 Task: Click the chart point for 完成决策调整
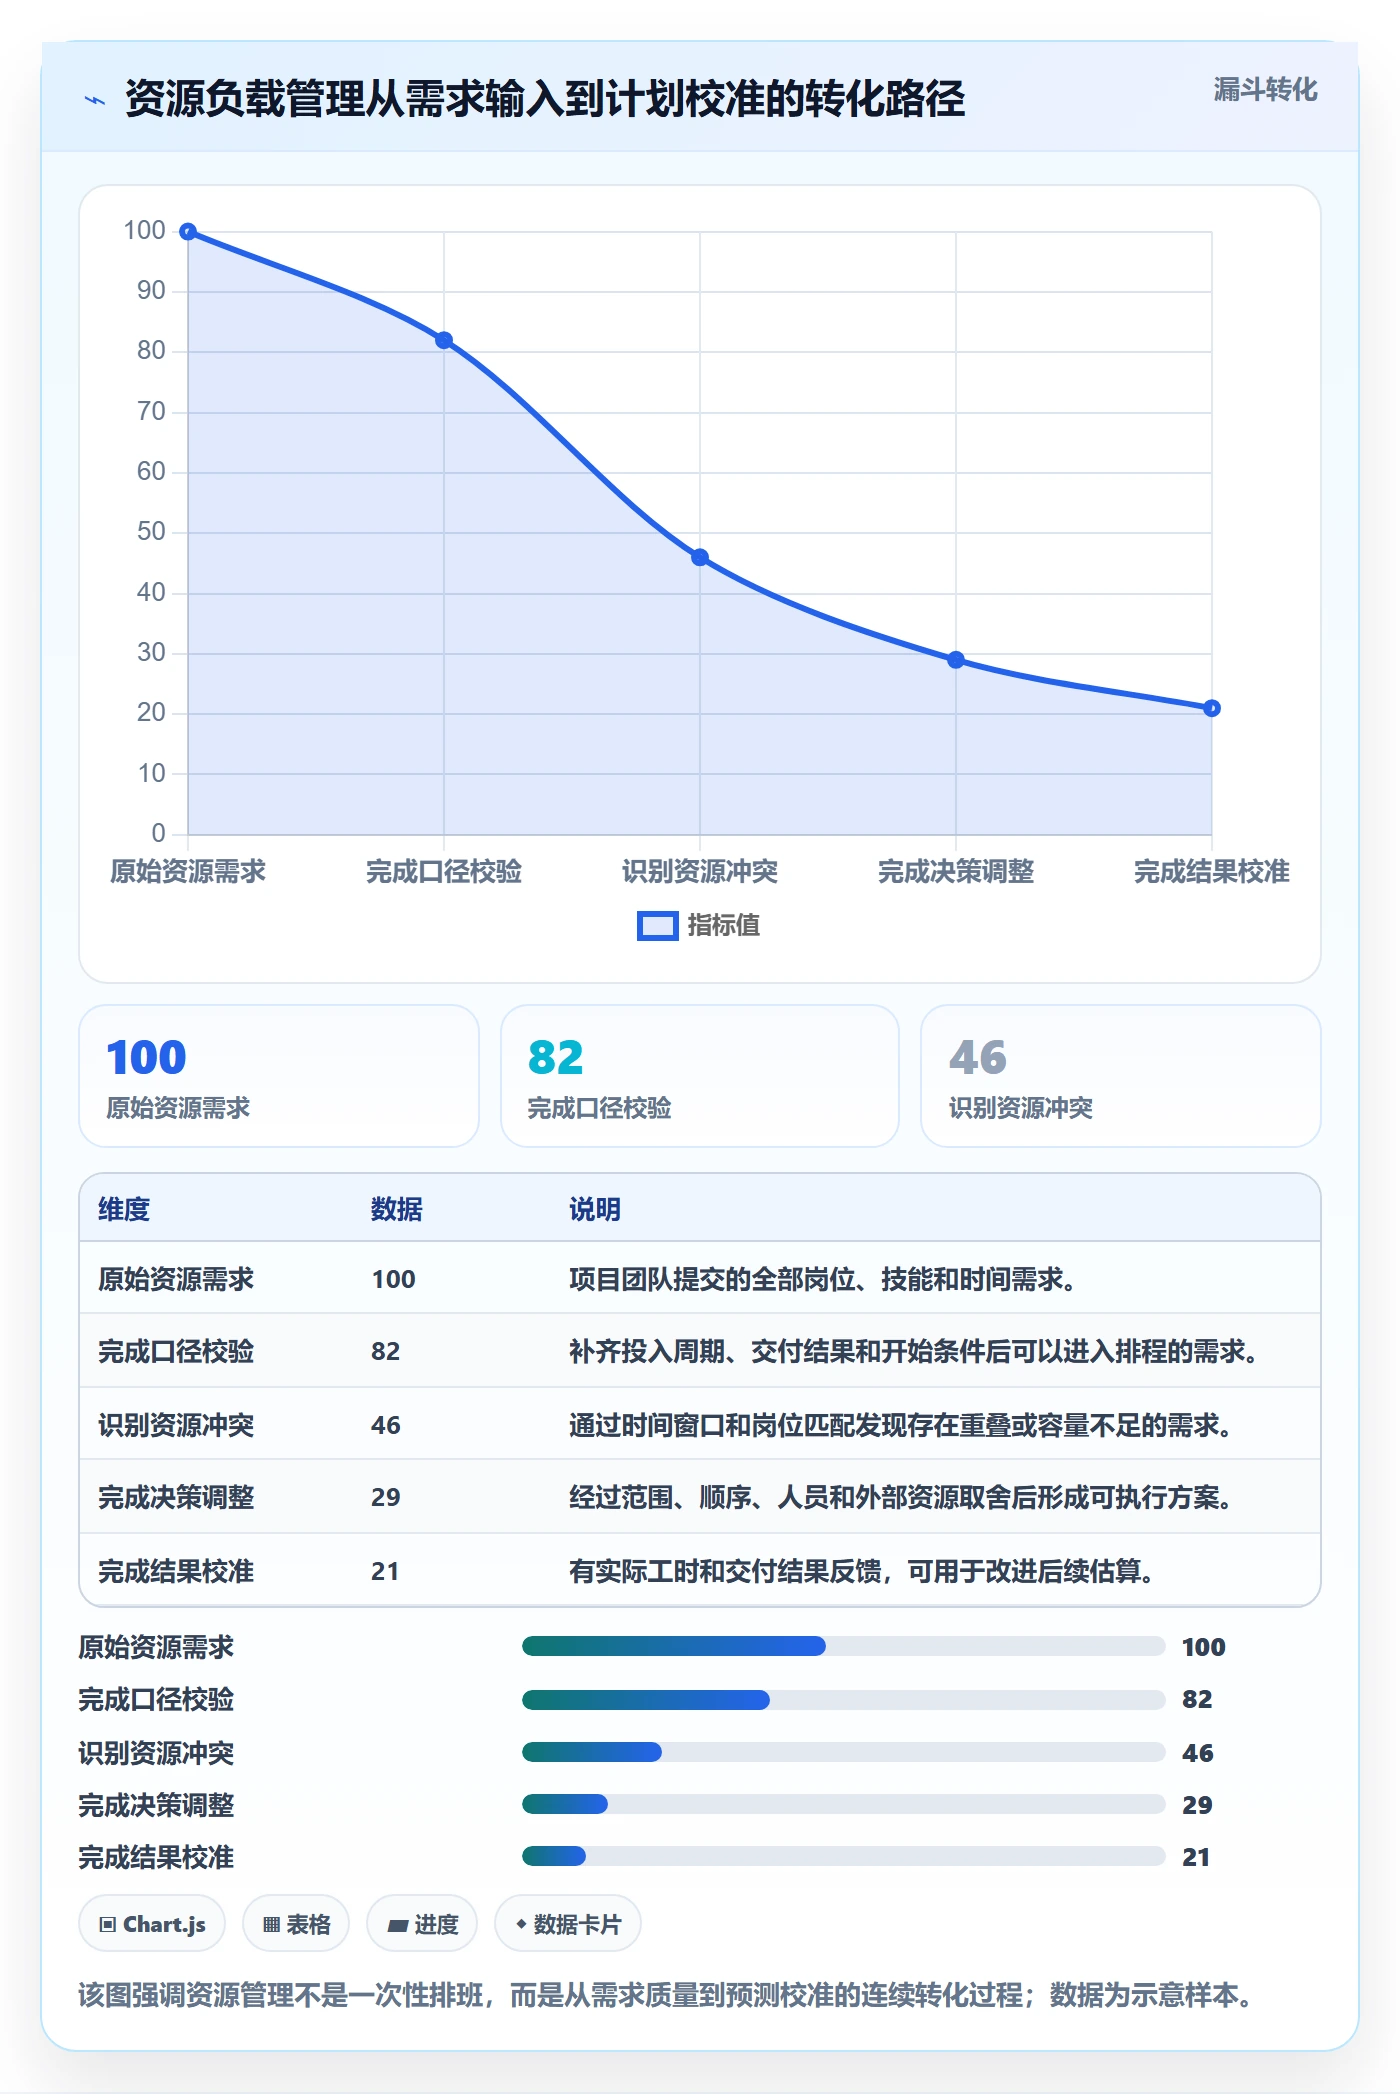point(956,660)
